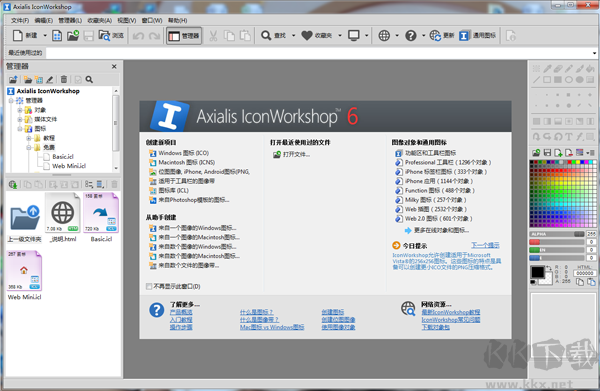Select the Text tool in tools palette
The image size is (600, 391).
tap(569, 137)
